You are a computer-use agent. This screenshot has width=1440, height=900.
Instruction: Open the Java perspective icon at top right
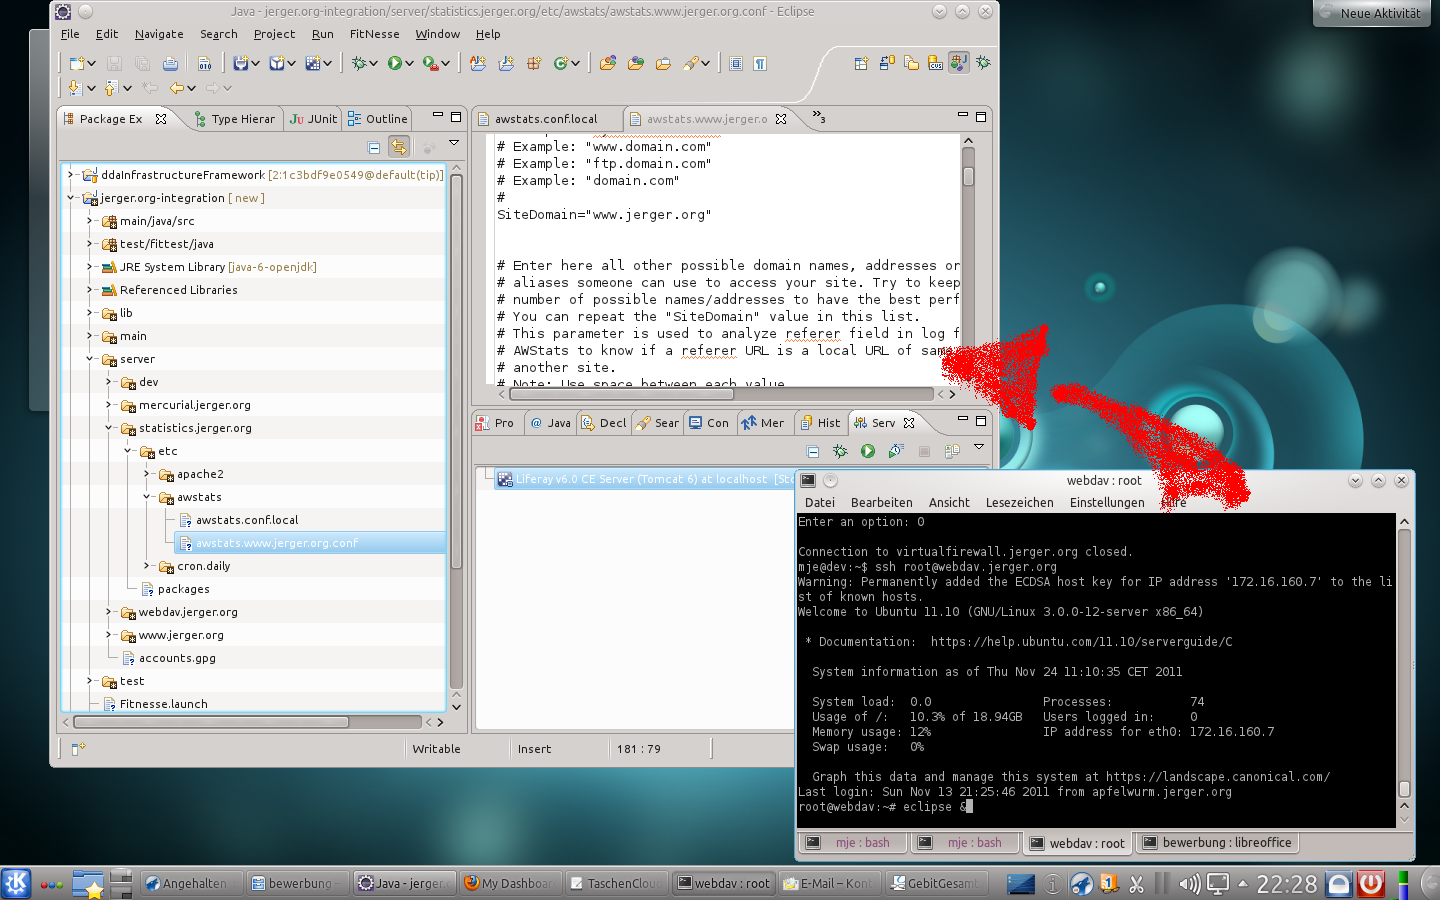click(x=957, y=62)
